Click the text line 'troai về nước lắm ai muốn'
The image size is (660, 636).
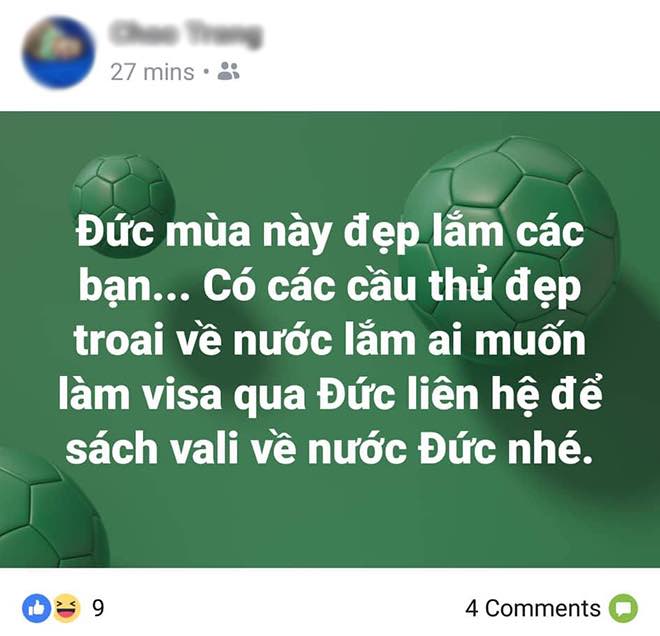pos(330,340)
